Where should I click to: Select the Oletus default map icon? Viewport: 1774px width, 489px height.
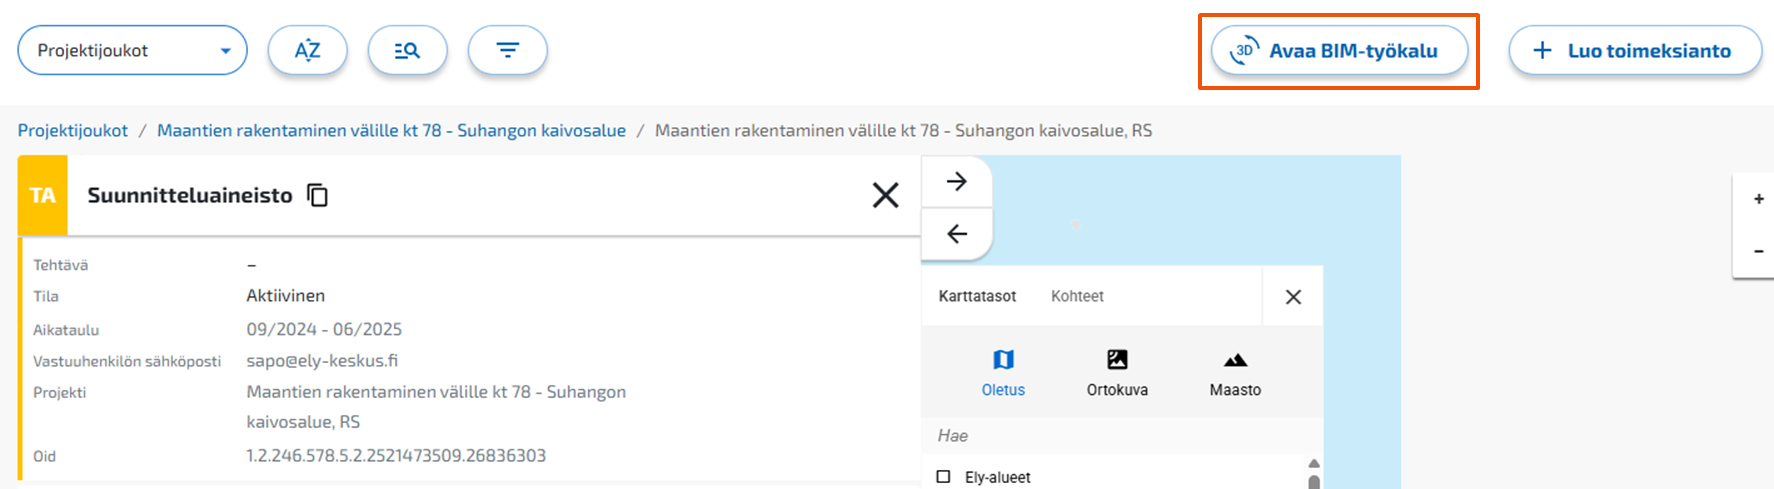pyautogui.click(x=1003, y=360)
